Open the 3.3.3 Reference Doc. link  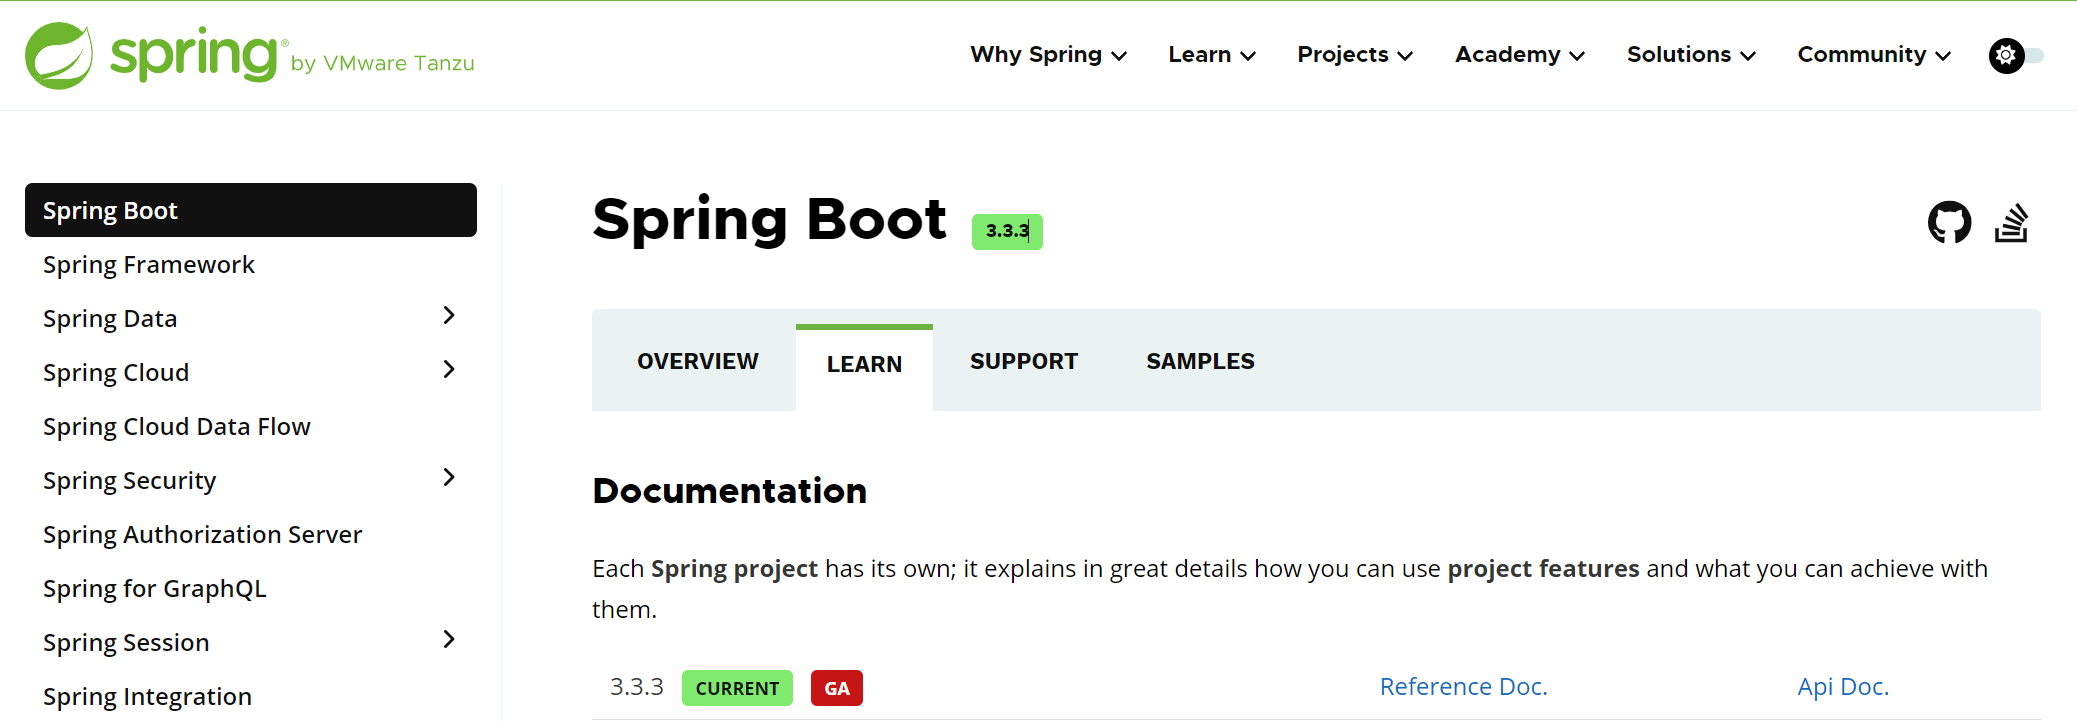pos(1464,687)
